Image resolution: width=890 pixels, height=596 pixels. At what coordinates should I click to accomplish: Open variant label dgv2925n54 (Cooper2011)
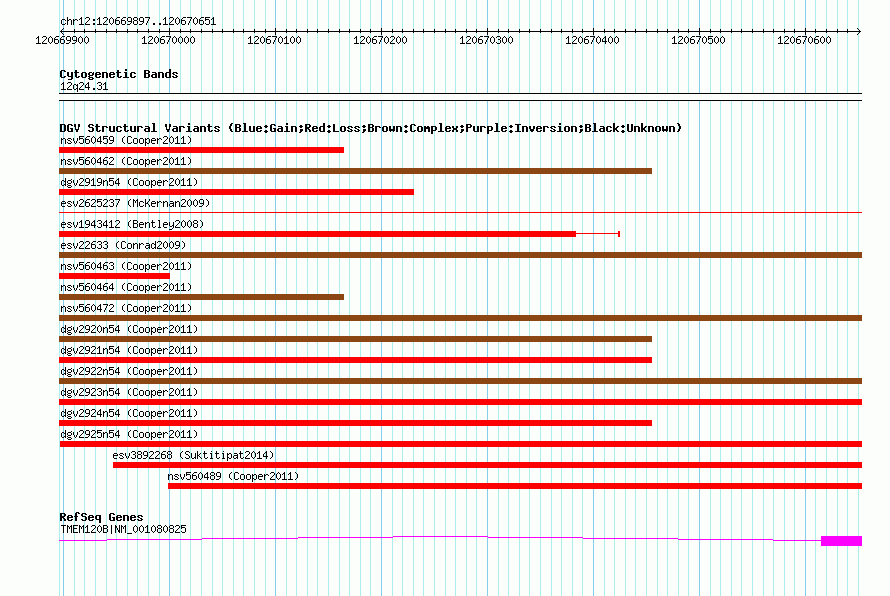(129, 434)
